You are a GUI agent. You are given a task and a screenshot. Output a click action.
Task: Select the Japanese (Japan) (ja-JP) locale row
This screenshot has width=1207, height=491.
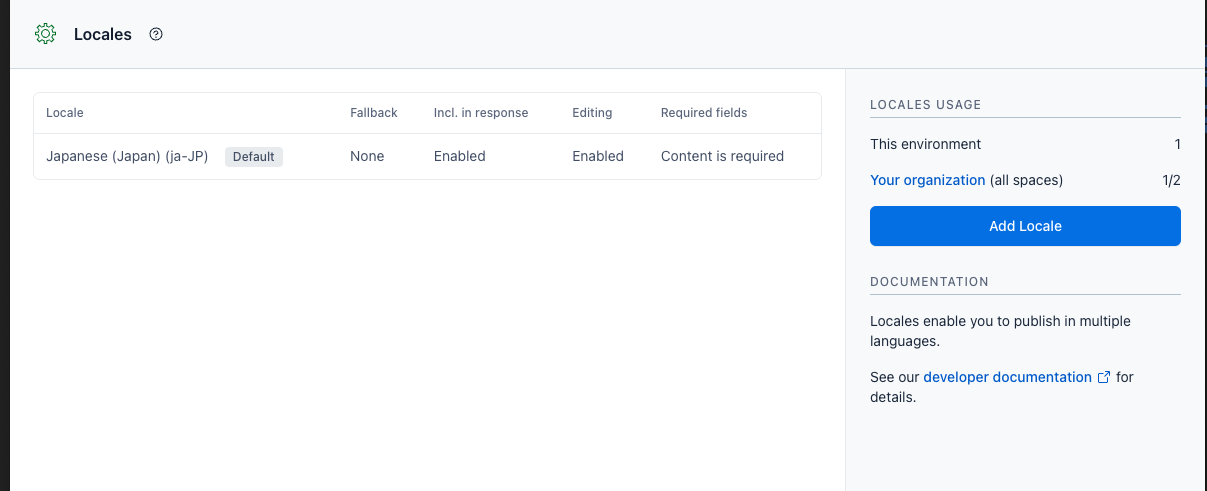point(427,156)
